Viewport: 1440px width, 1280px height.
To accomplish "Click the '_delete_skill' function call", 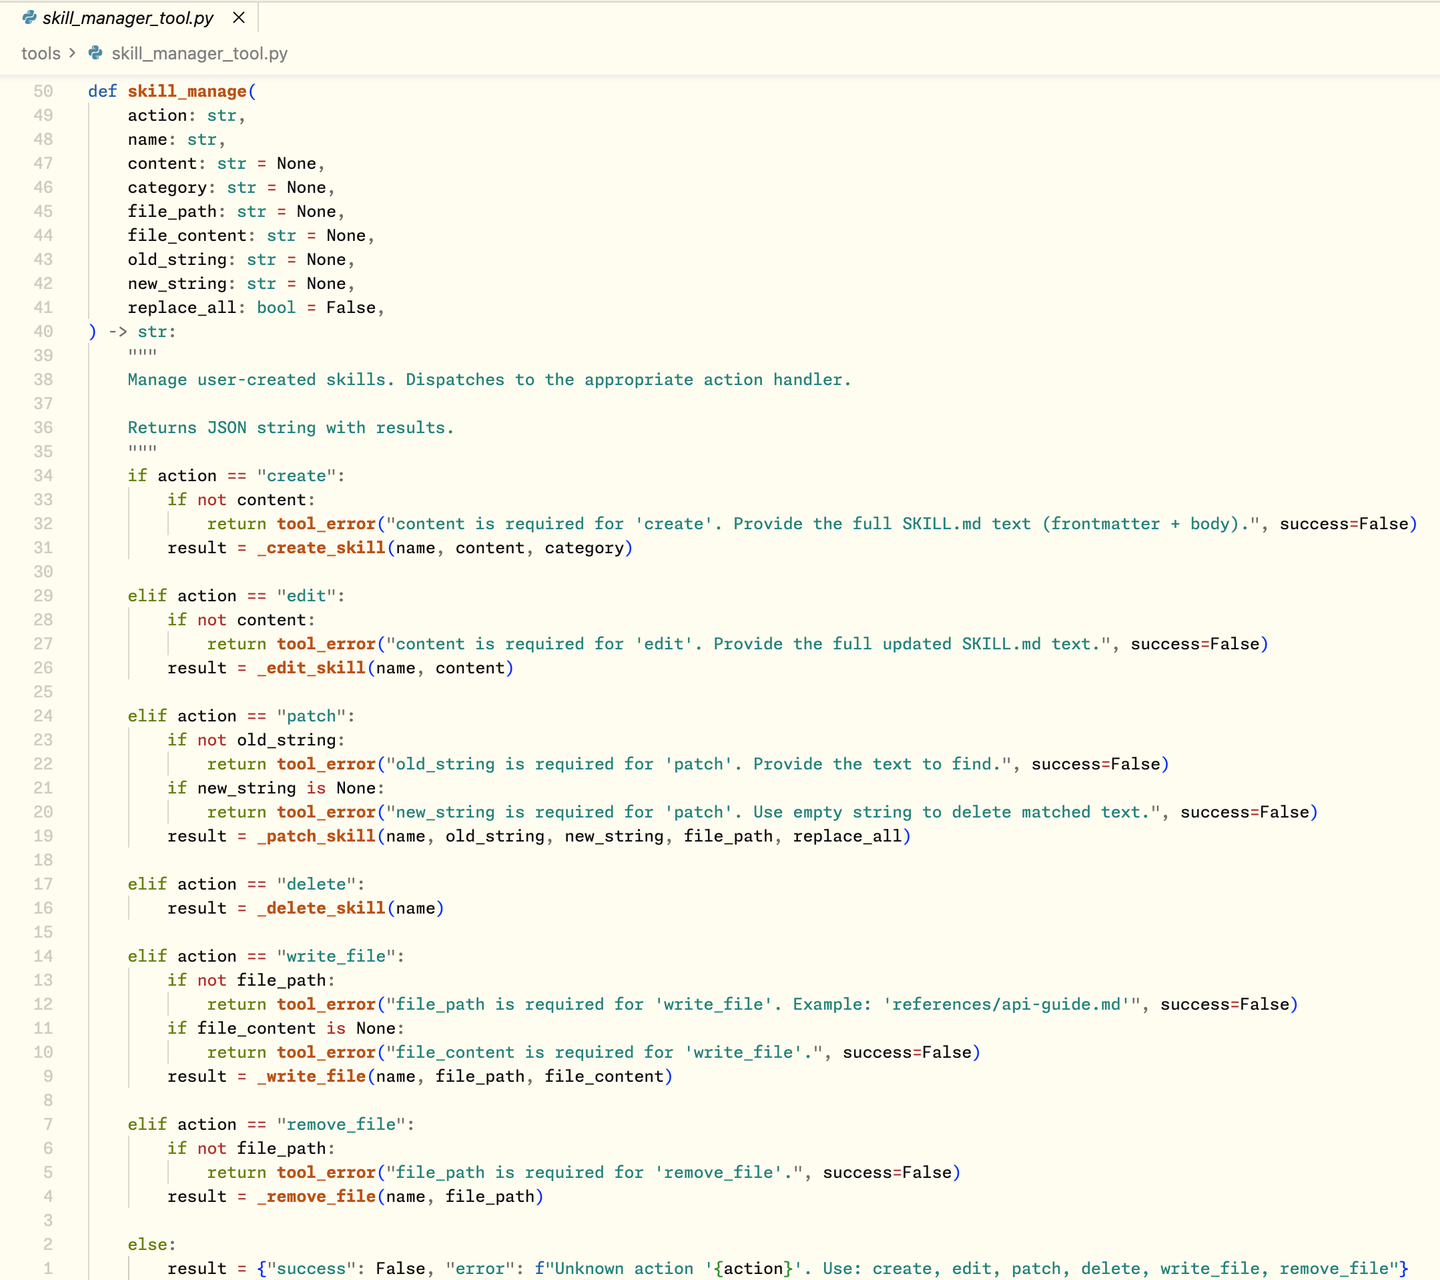I will tap(321, 908).
